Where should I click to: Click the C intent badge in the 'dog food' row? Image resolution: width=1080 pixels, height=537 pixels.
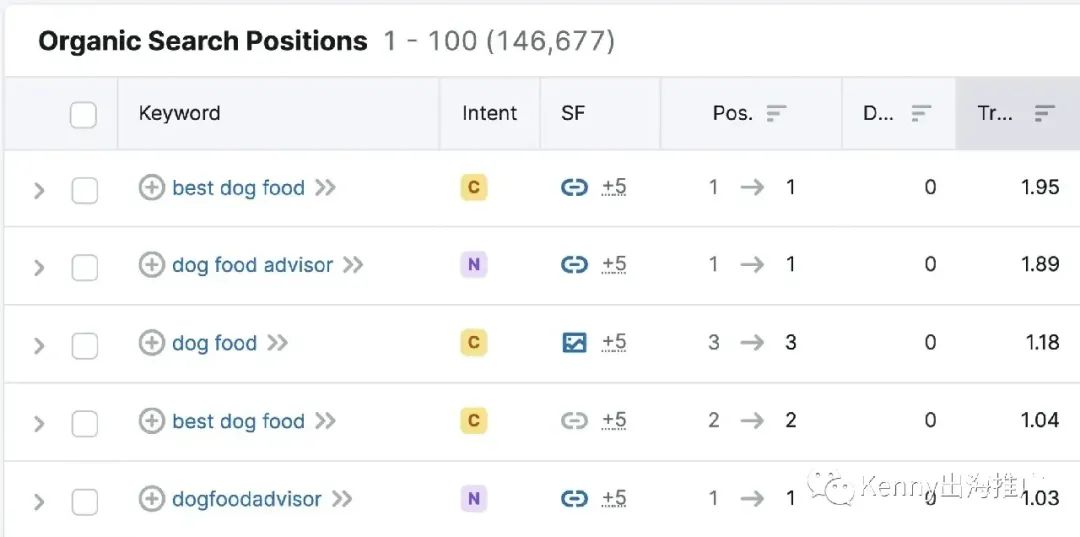(x=474, y=342)
